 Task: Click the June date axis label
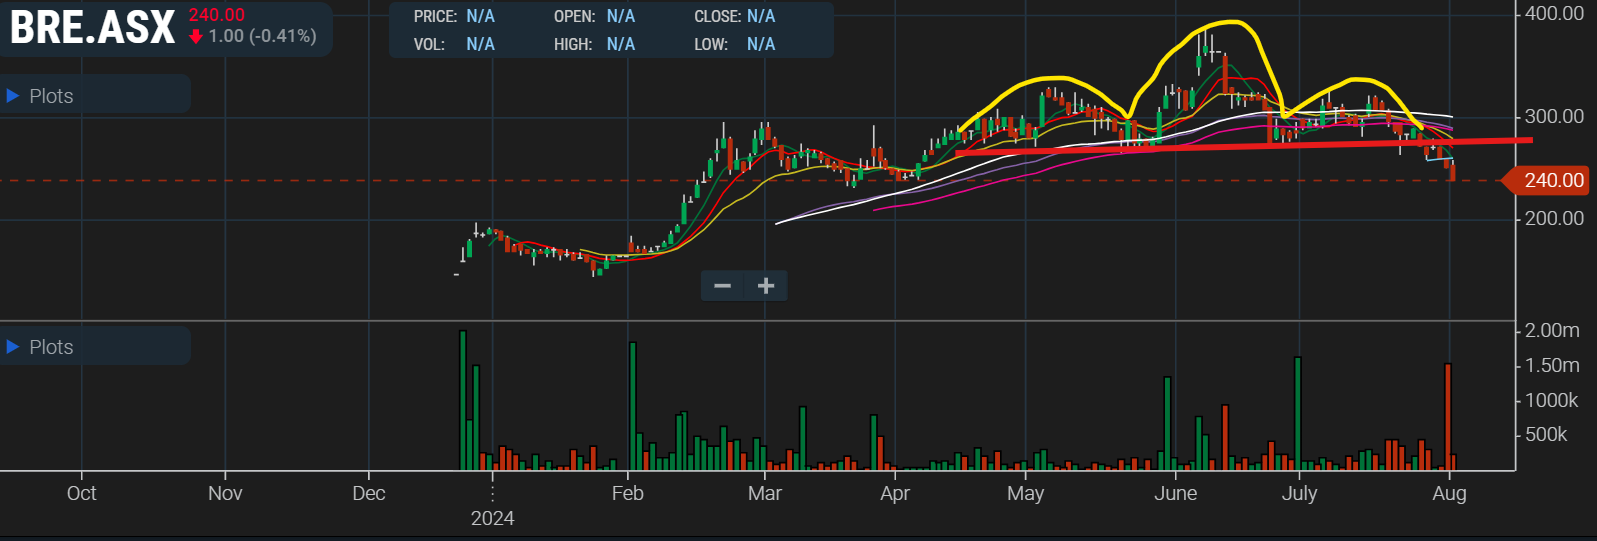click(1175, 493)
